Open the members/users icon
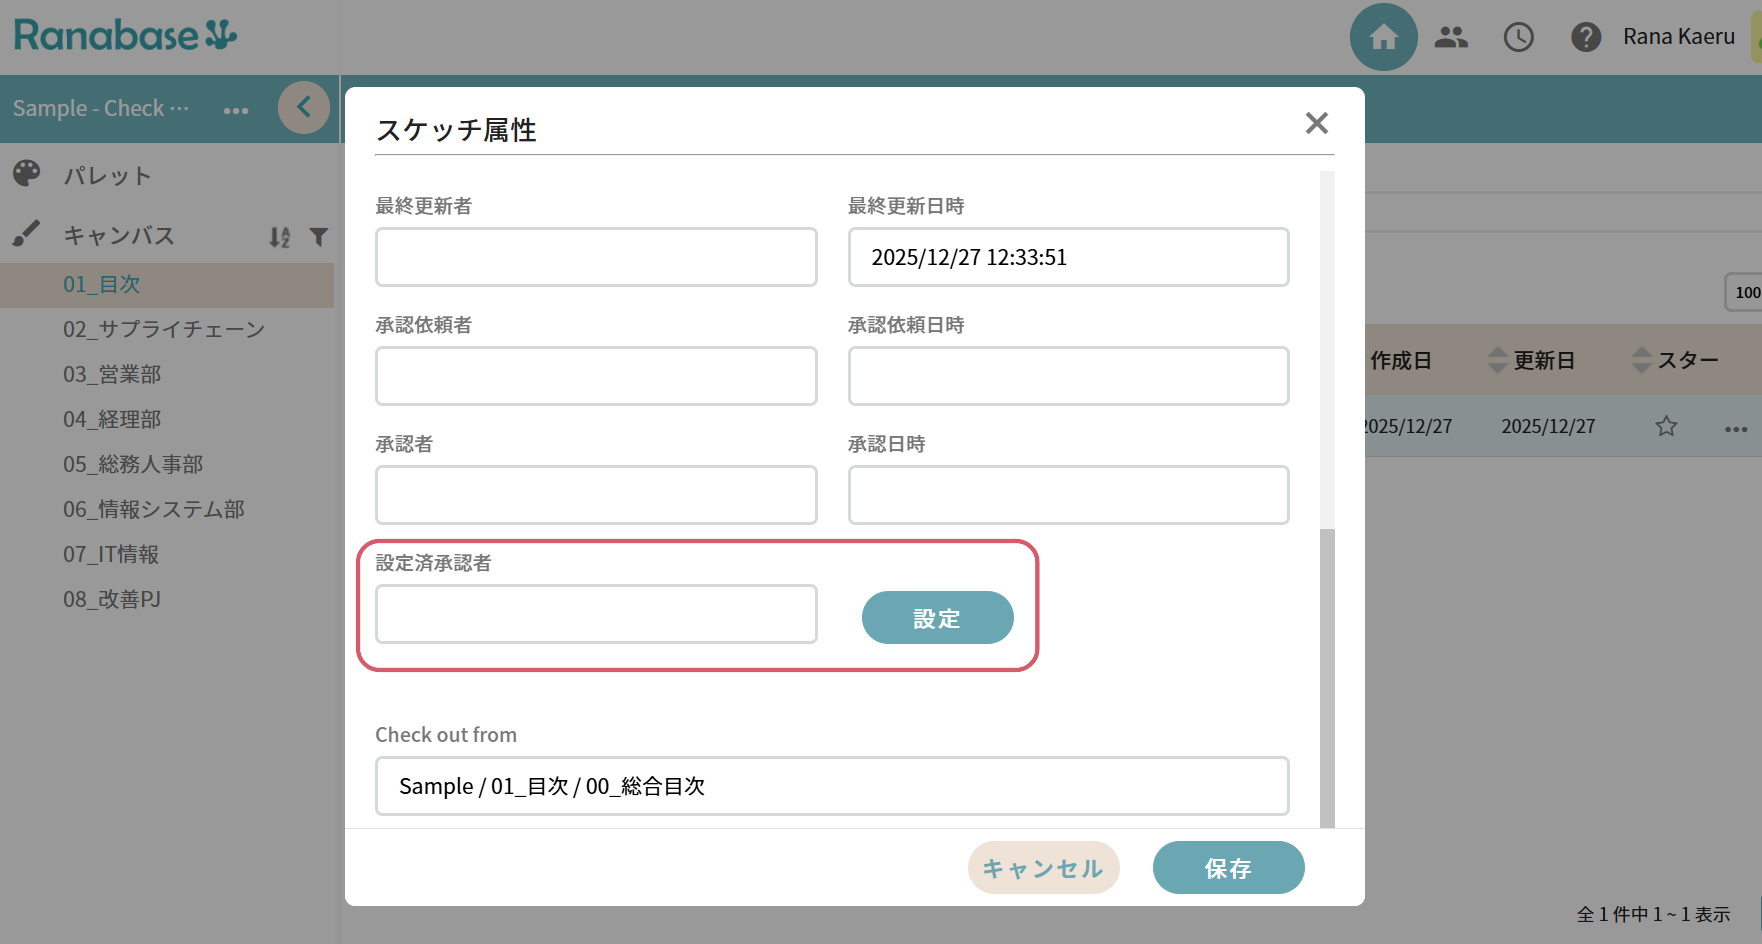 [1450, 37]
